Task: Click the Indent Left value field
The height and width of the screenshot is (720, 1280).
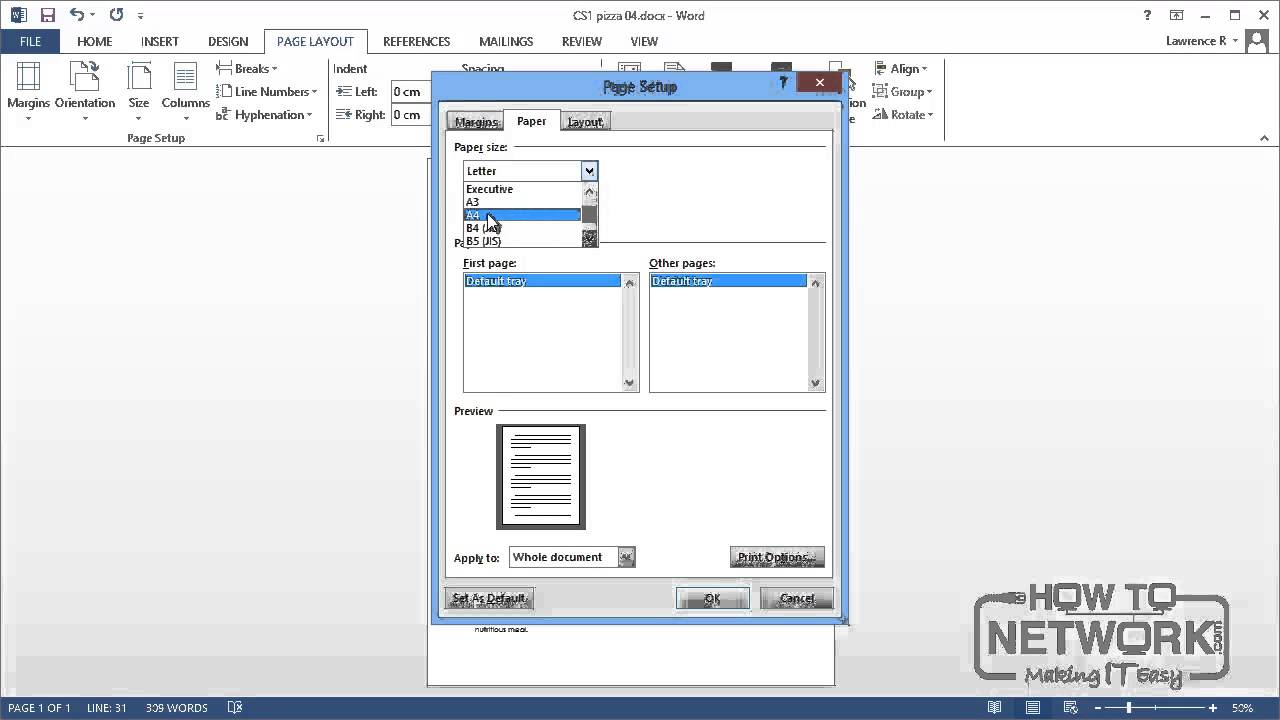Action: pyautogui.click(x=412, y=92)
